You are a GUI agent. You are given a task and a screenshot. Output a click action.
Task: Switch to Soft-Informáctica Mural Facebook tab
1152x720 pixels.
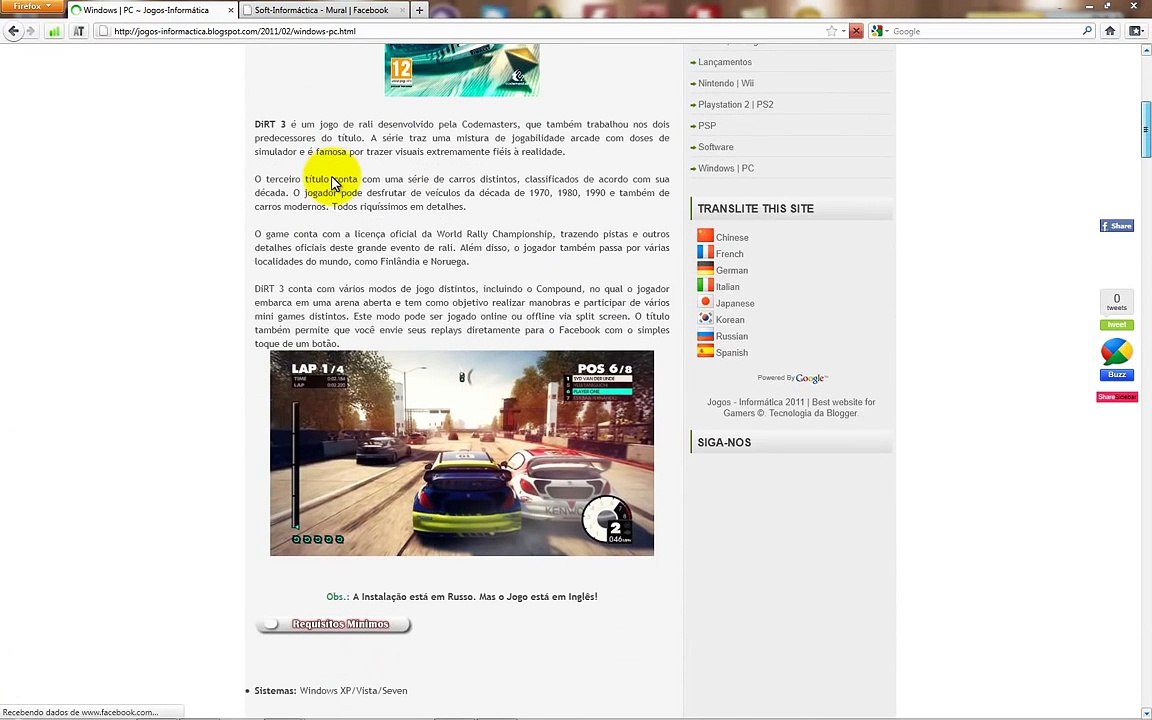click(324, 10)
